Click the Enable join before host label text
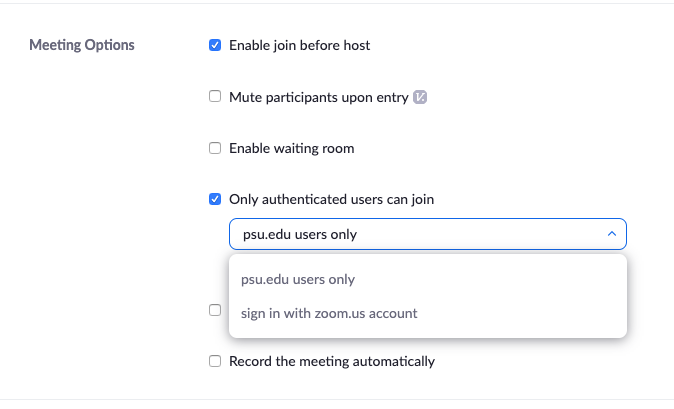674x409 pixels. click(x=300, y=45)
